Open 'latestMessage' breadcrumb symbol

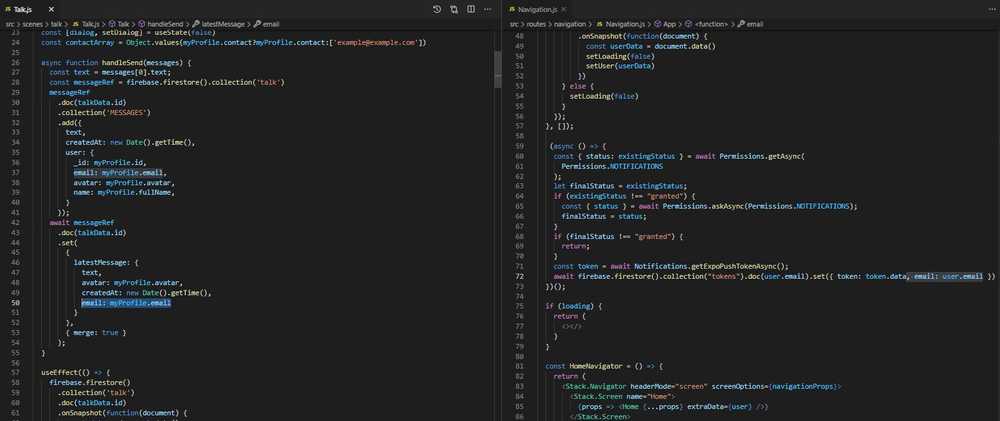click(217, 24)
